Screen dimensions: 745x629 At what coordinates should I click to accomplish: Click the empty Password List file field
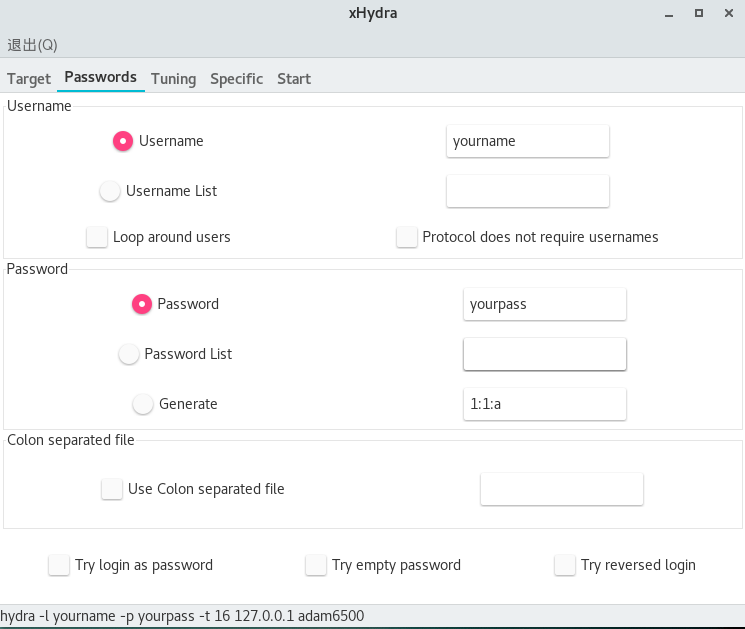[x=544, y=354]
